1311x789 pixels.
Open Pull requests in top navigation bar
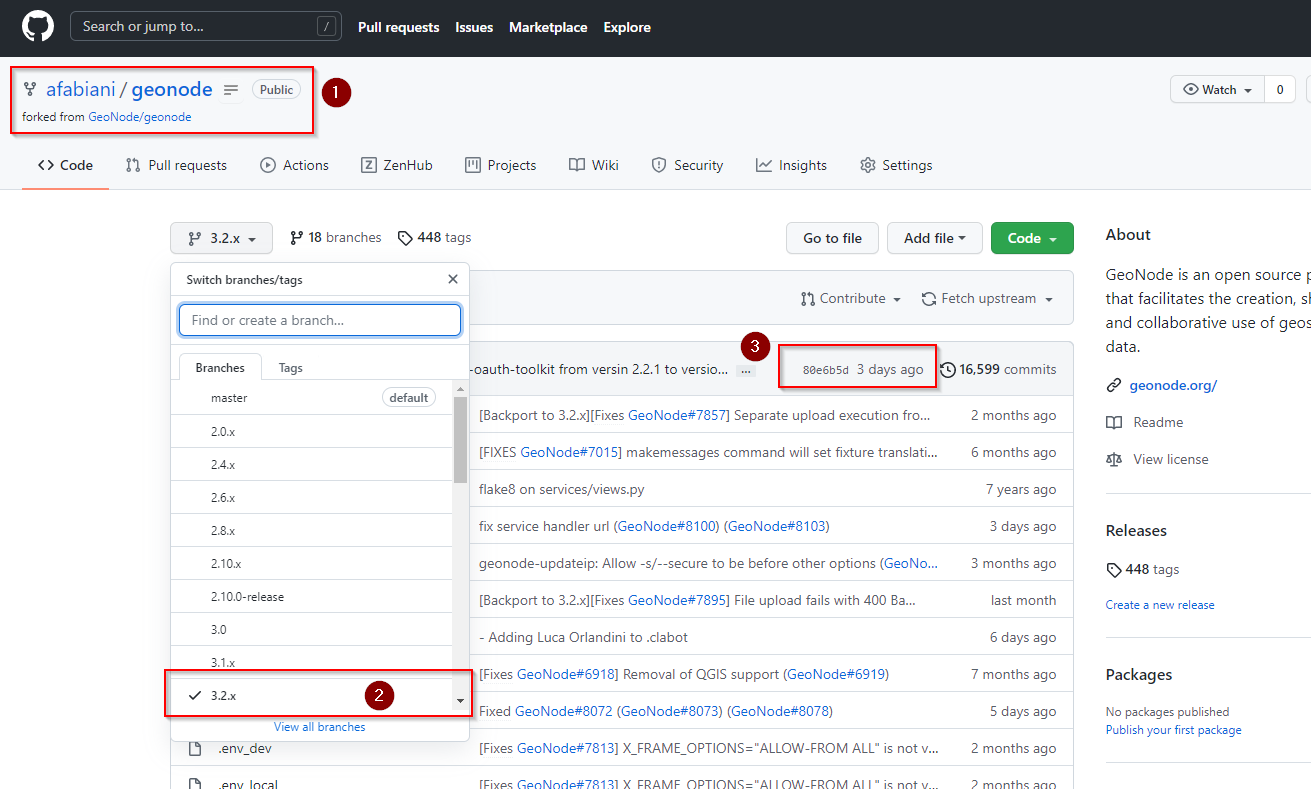pos(398,27)
